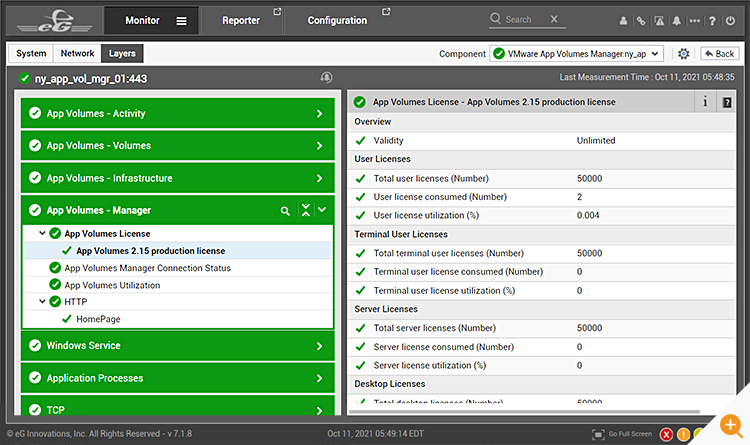Open help via the question mark icon
This screenshot has width=750, height=445.
click(712, 21)
